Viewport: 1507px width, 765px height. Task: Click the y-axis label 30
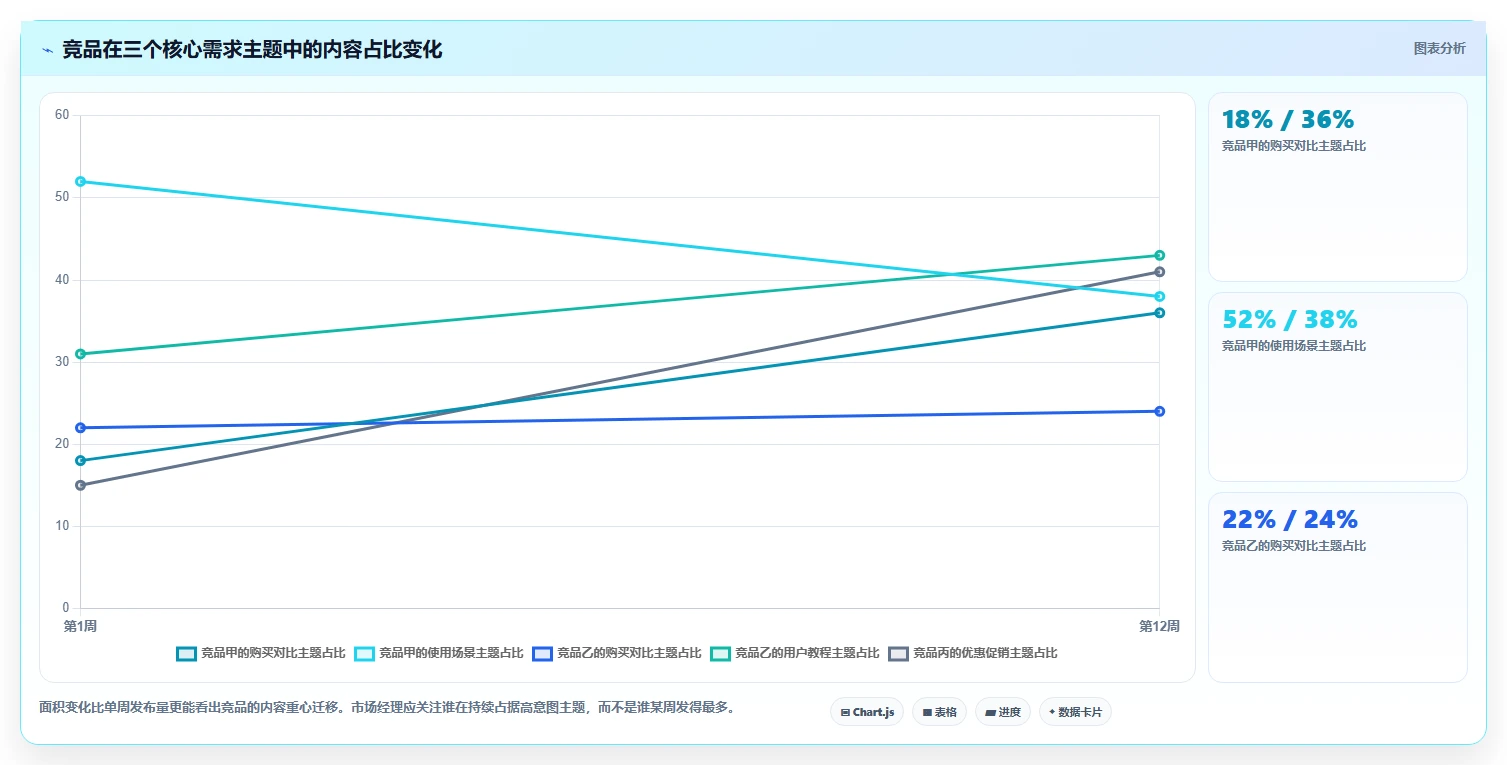click(62, 362)
